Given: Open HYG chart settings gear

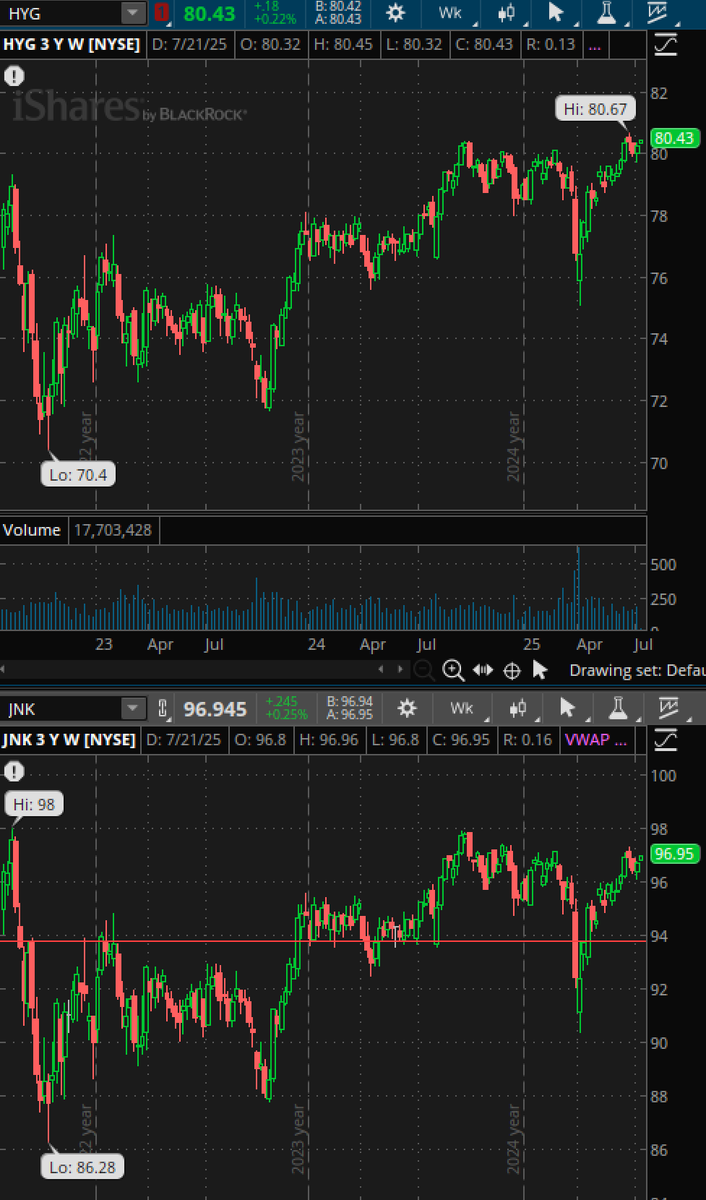Looking at the screenshot, I should pyautogui.click(x=396, y=13).
